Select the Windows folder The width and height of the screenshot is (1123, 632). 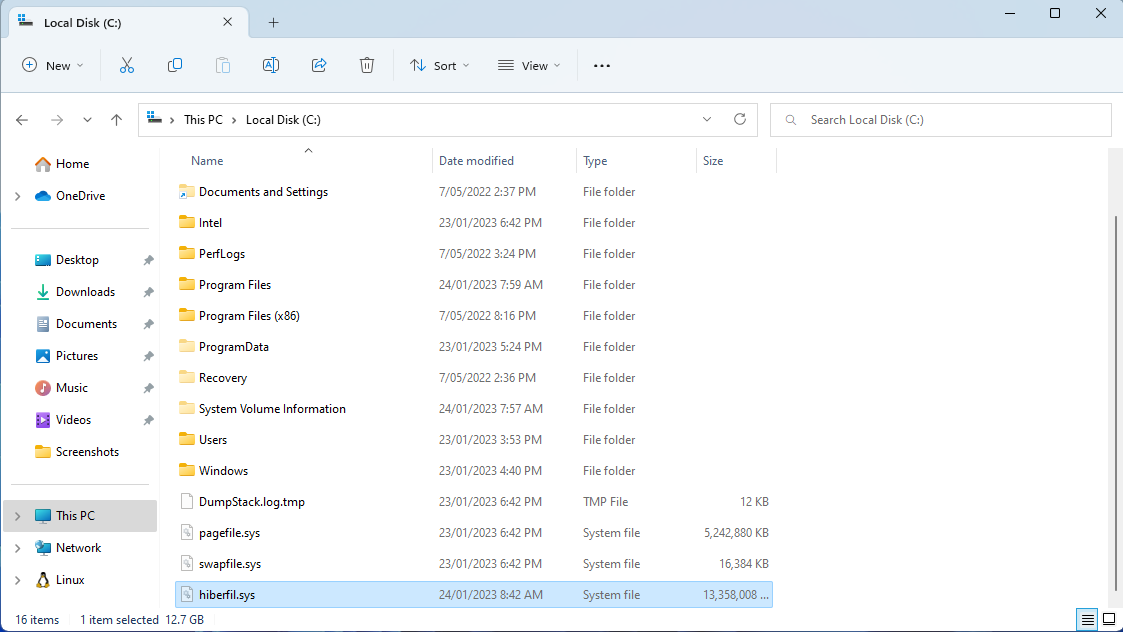coord(474,471)
